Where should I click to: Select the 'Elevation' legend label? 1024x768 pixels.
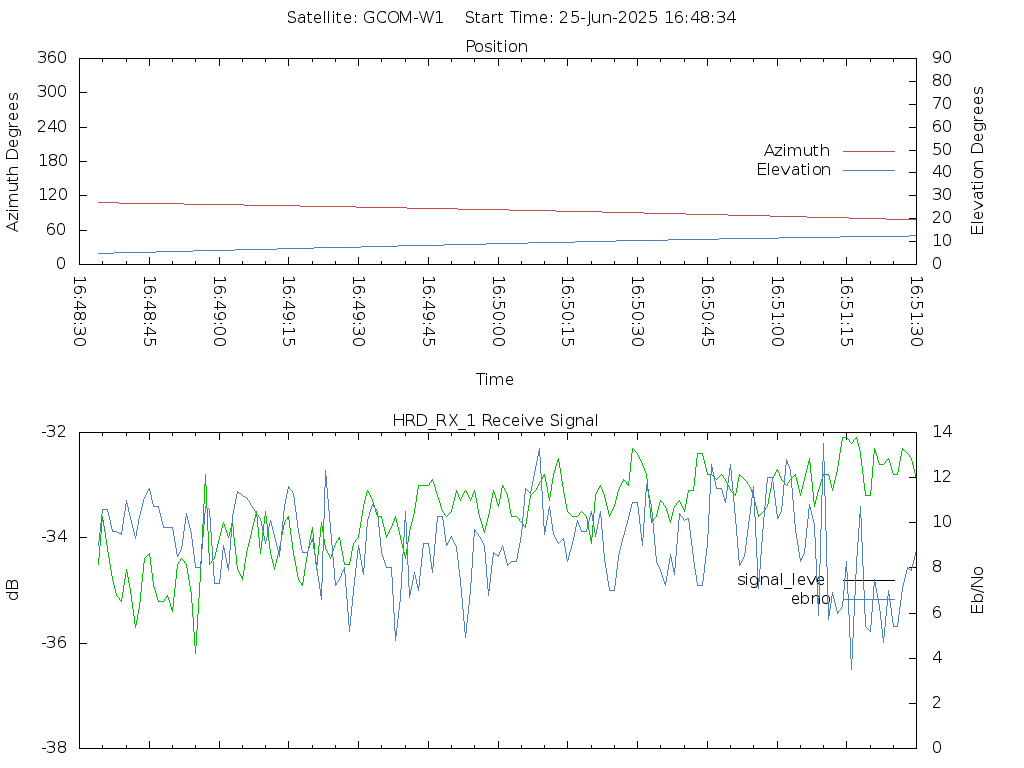pyautogui.click(x=793, y=170)
